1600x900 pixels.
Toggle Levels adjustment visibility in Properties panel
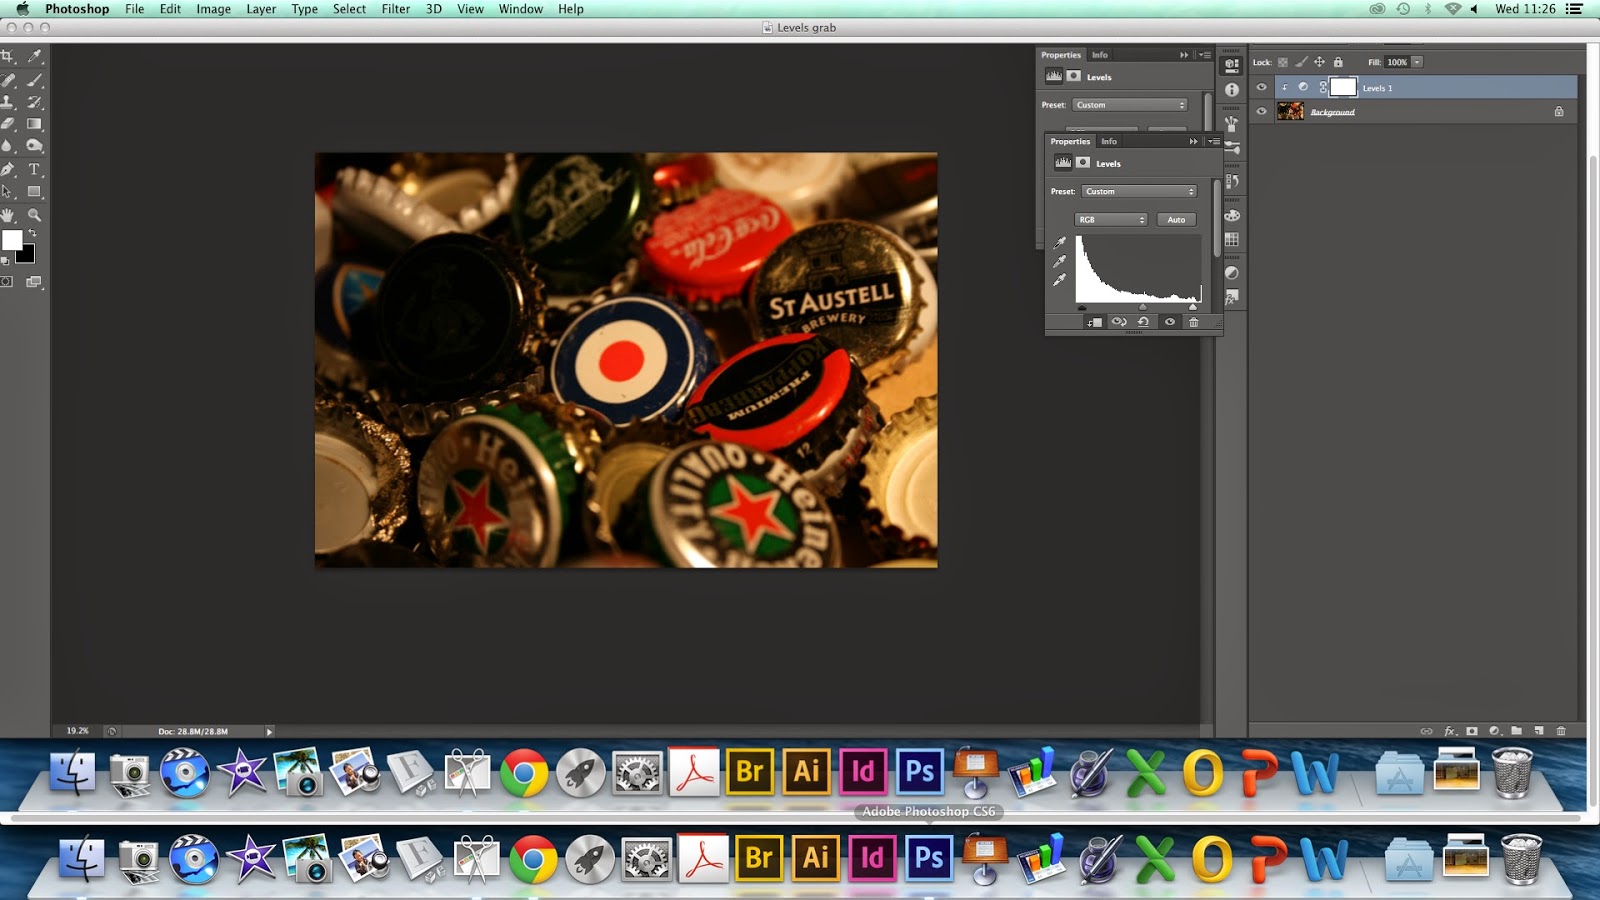coord(1169,322)
